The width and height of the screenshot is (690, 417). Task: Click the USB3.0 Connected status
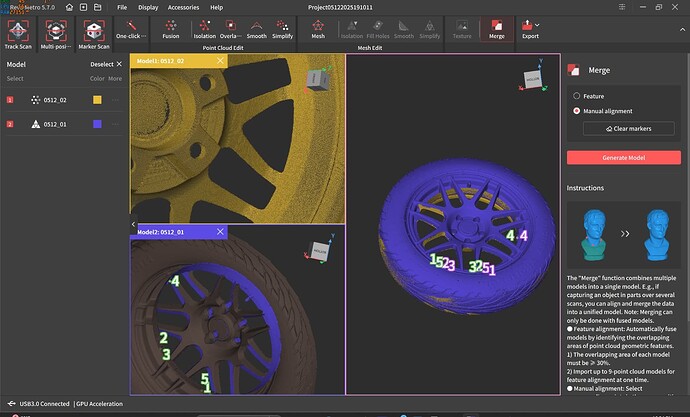pyautogui.click(x=44, y=404)
